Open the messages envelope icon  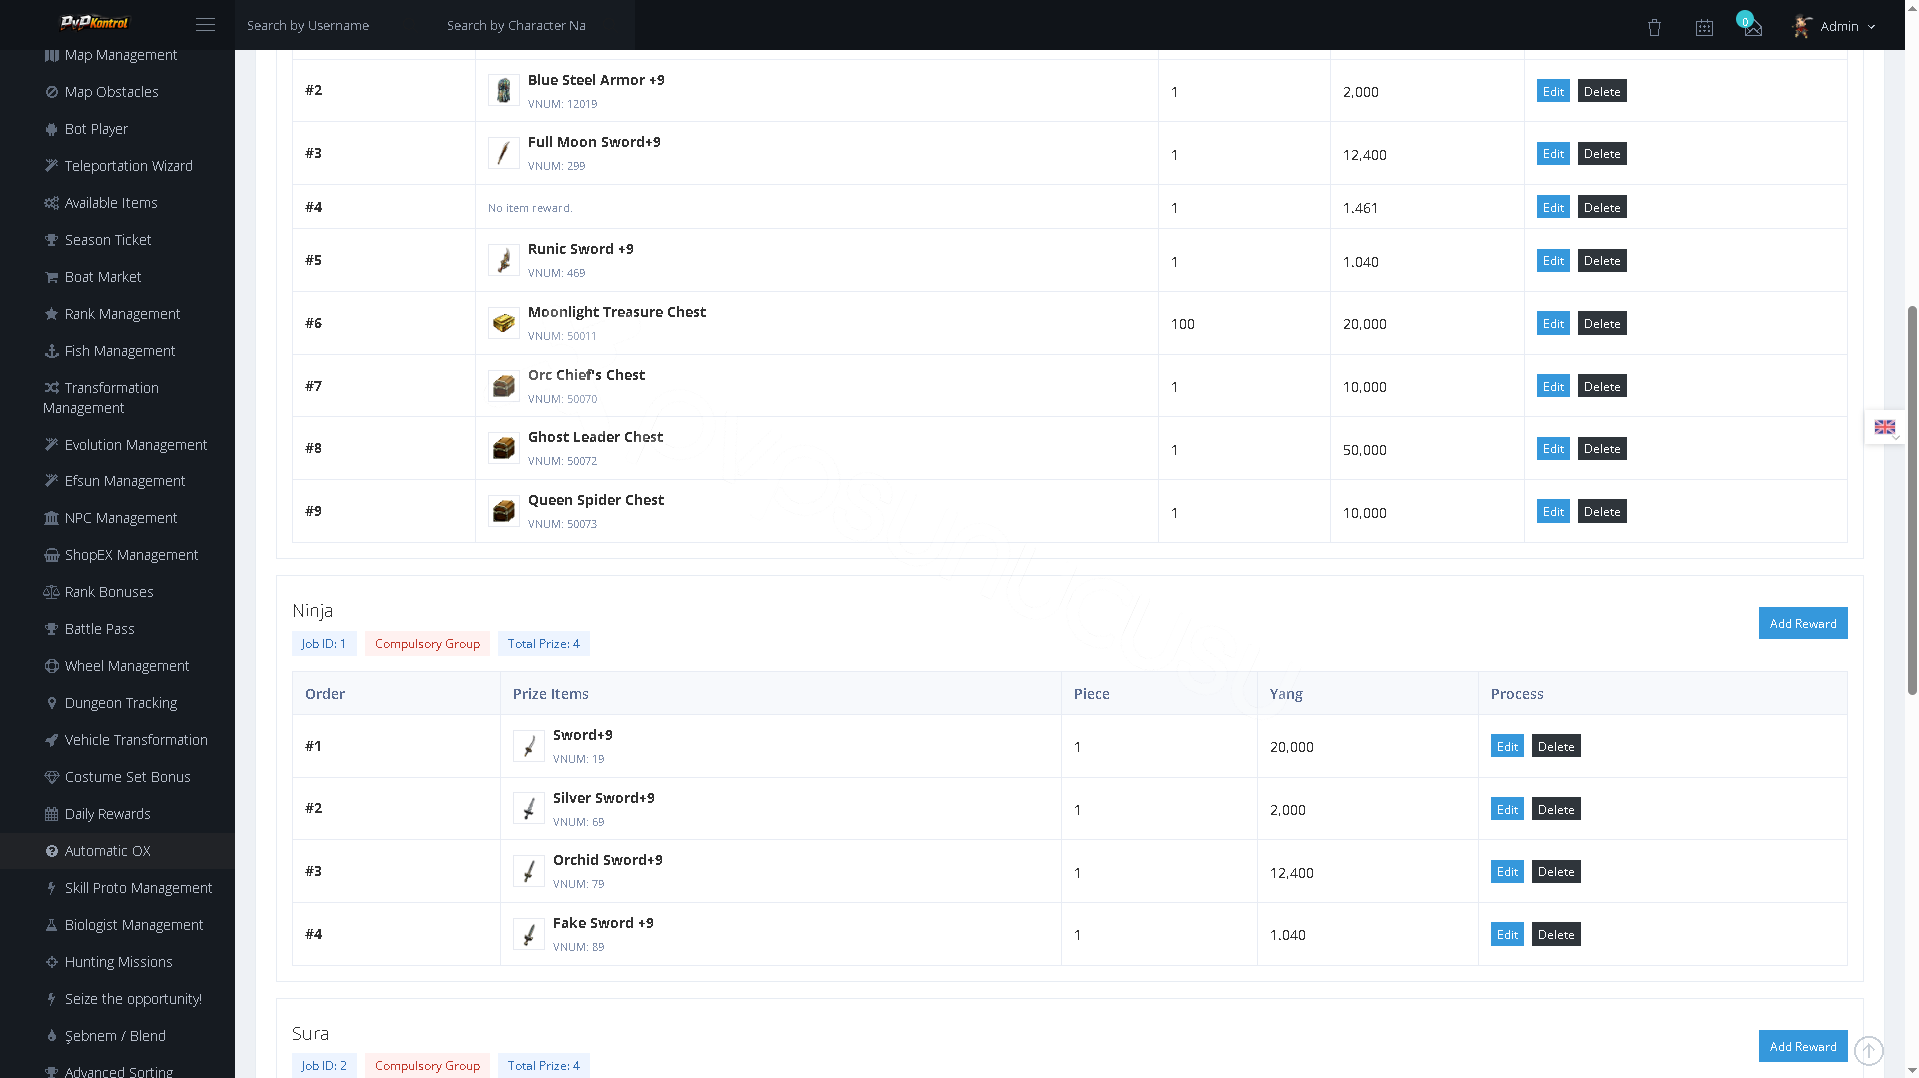coord(1753,28)
